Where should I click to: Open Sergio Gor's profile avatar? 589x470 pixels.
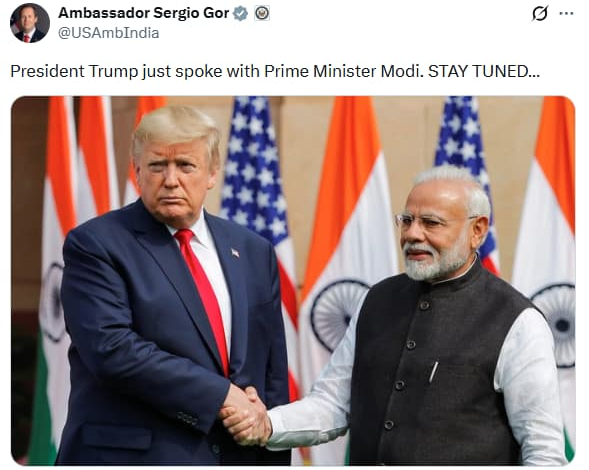(x=30, y=23)
